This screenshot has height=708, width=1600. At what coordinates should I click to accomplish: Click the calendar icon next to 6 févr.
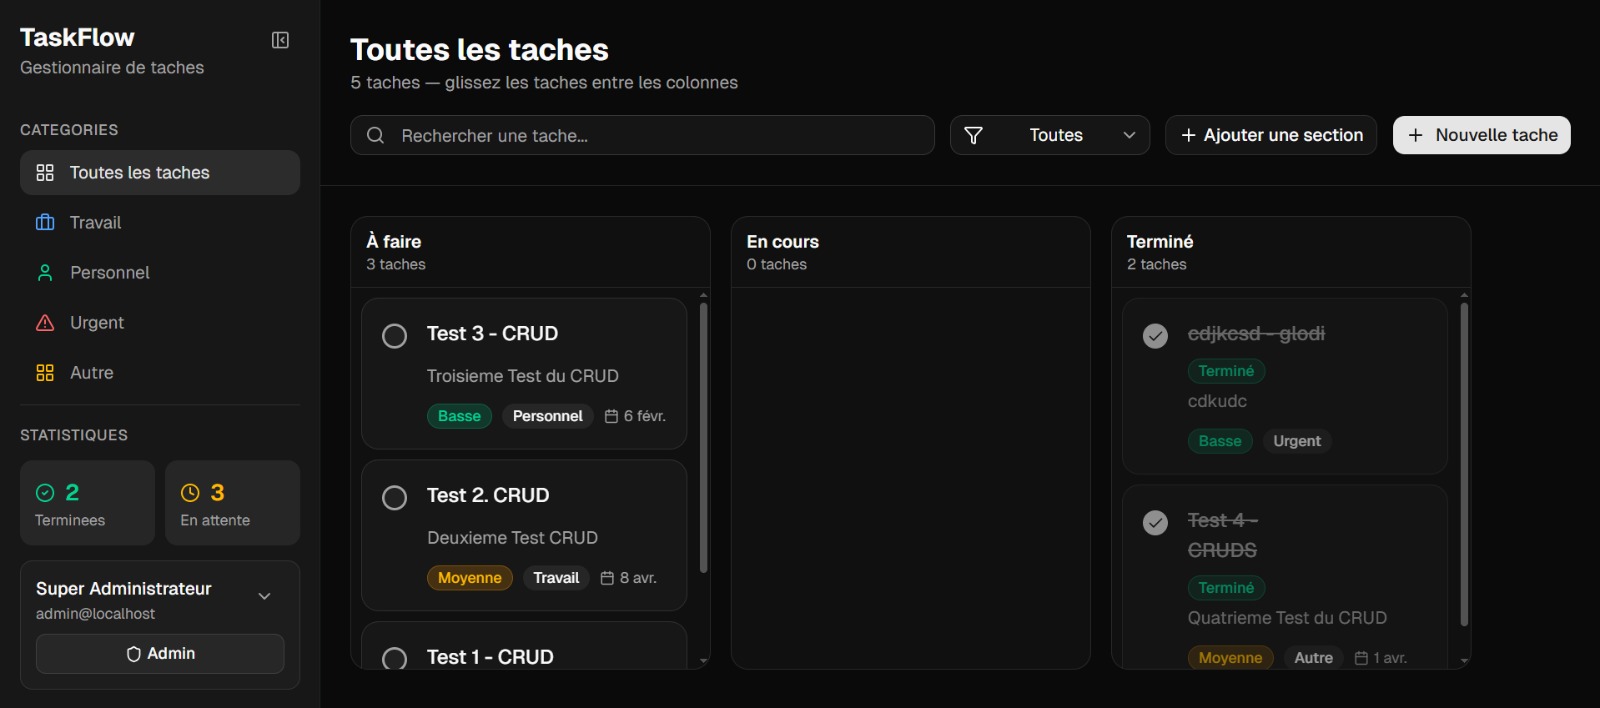[x=611, y=416]
